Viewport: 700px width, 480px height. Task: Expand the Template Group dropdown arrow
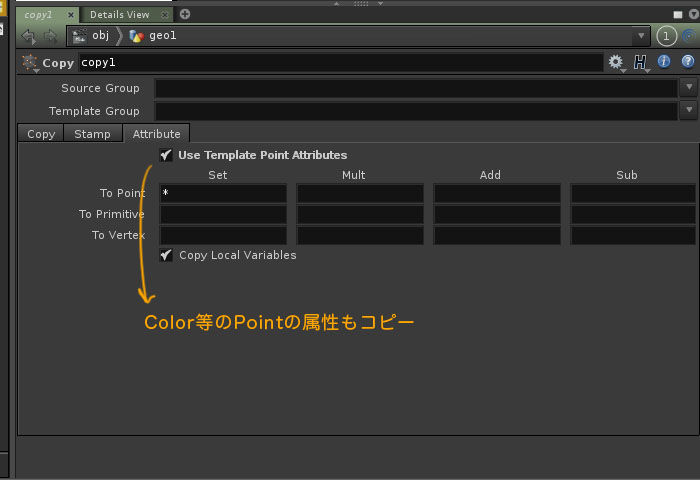click(688, 111)
